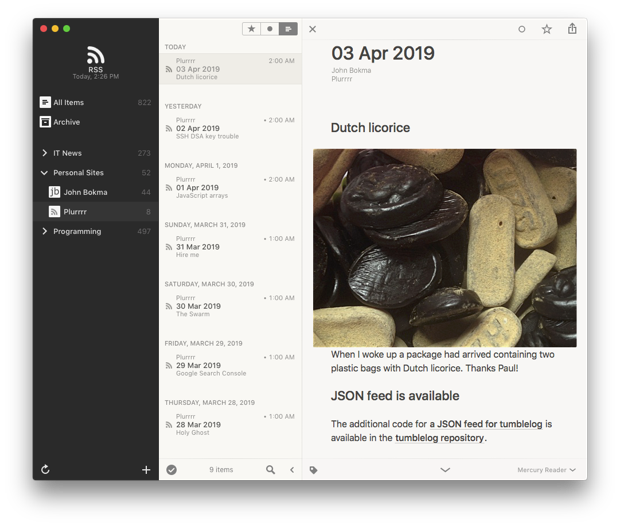620x526 pixels.
Task: Click RSS icon beside 29 Mar 2019
Action: coord(169,366)
